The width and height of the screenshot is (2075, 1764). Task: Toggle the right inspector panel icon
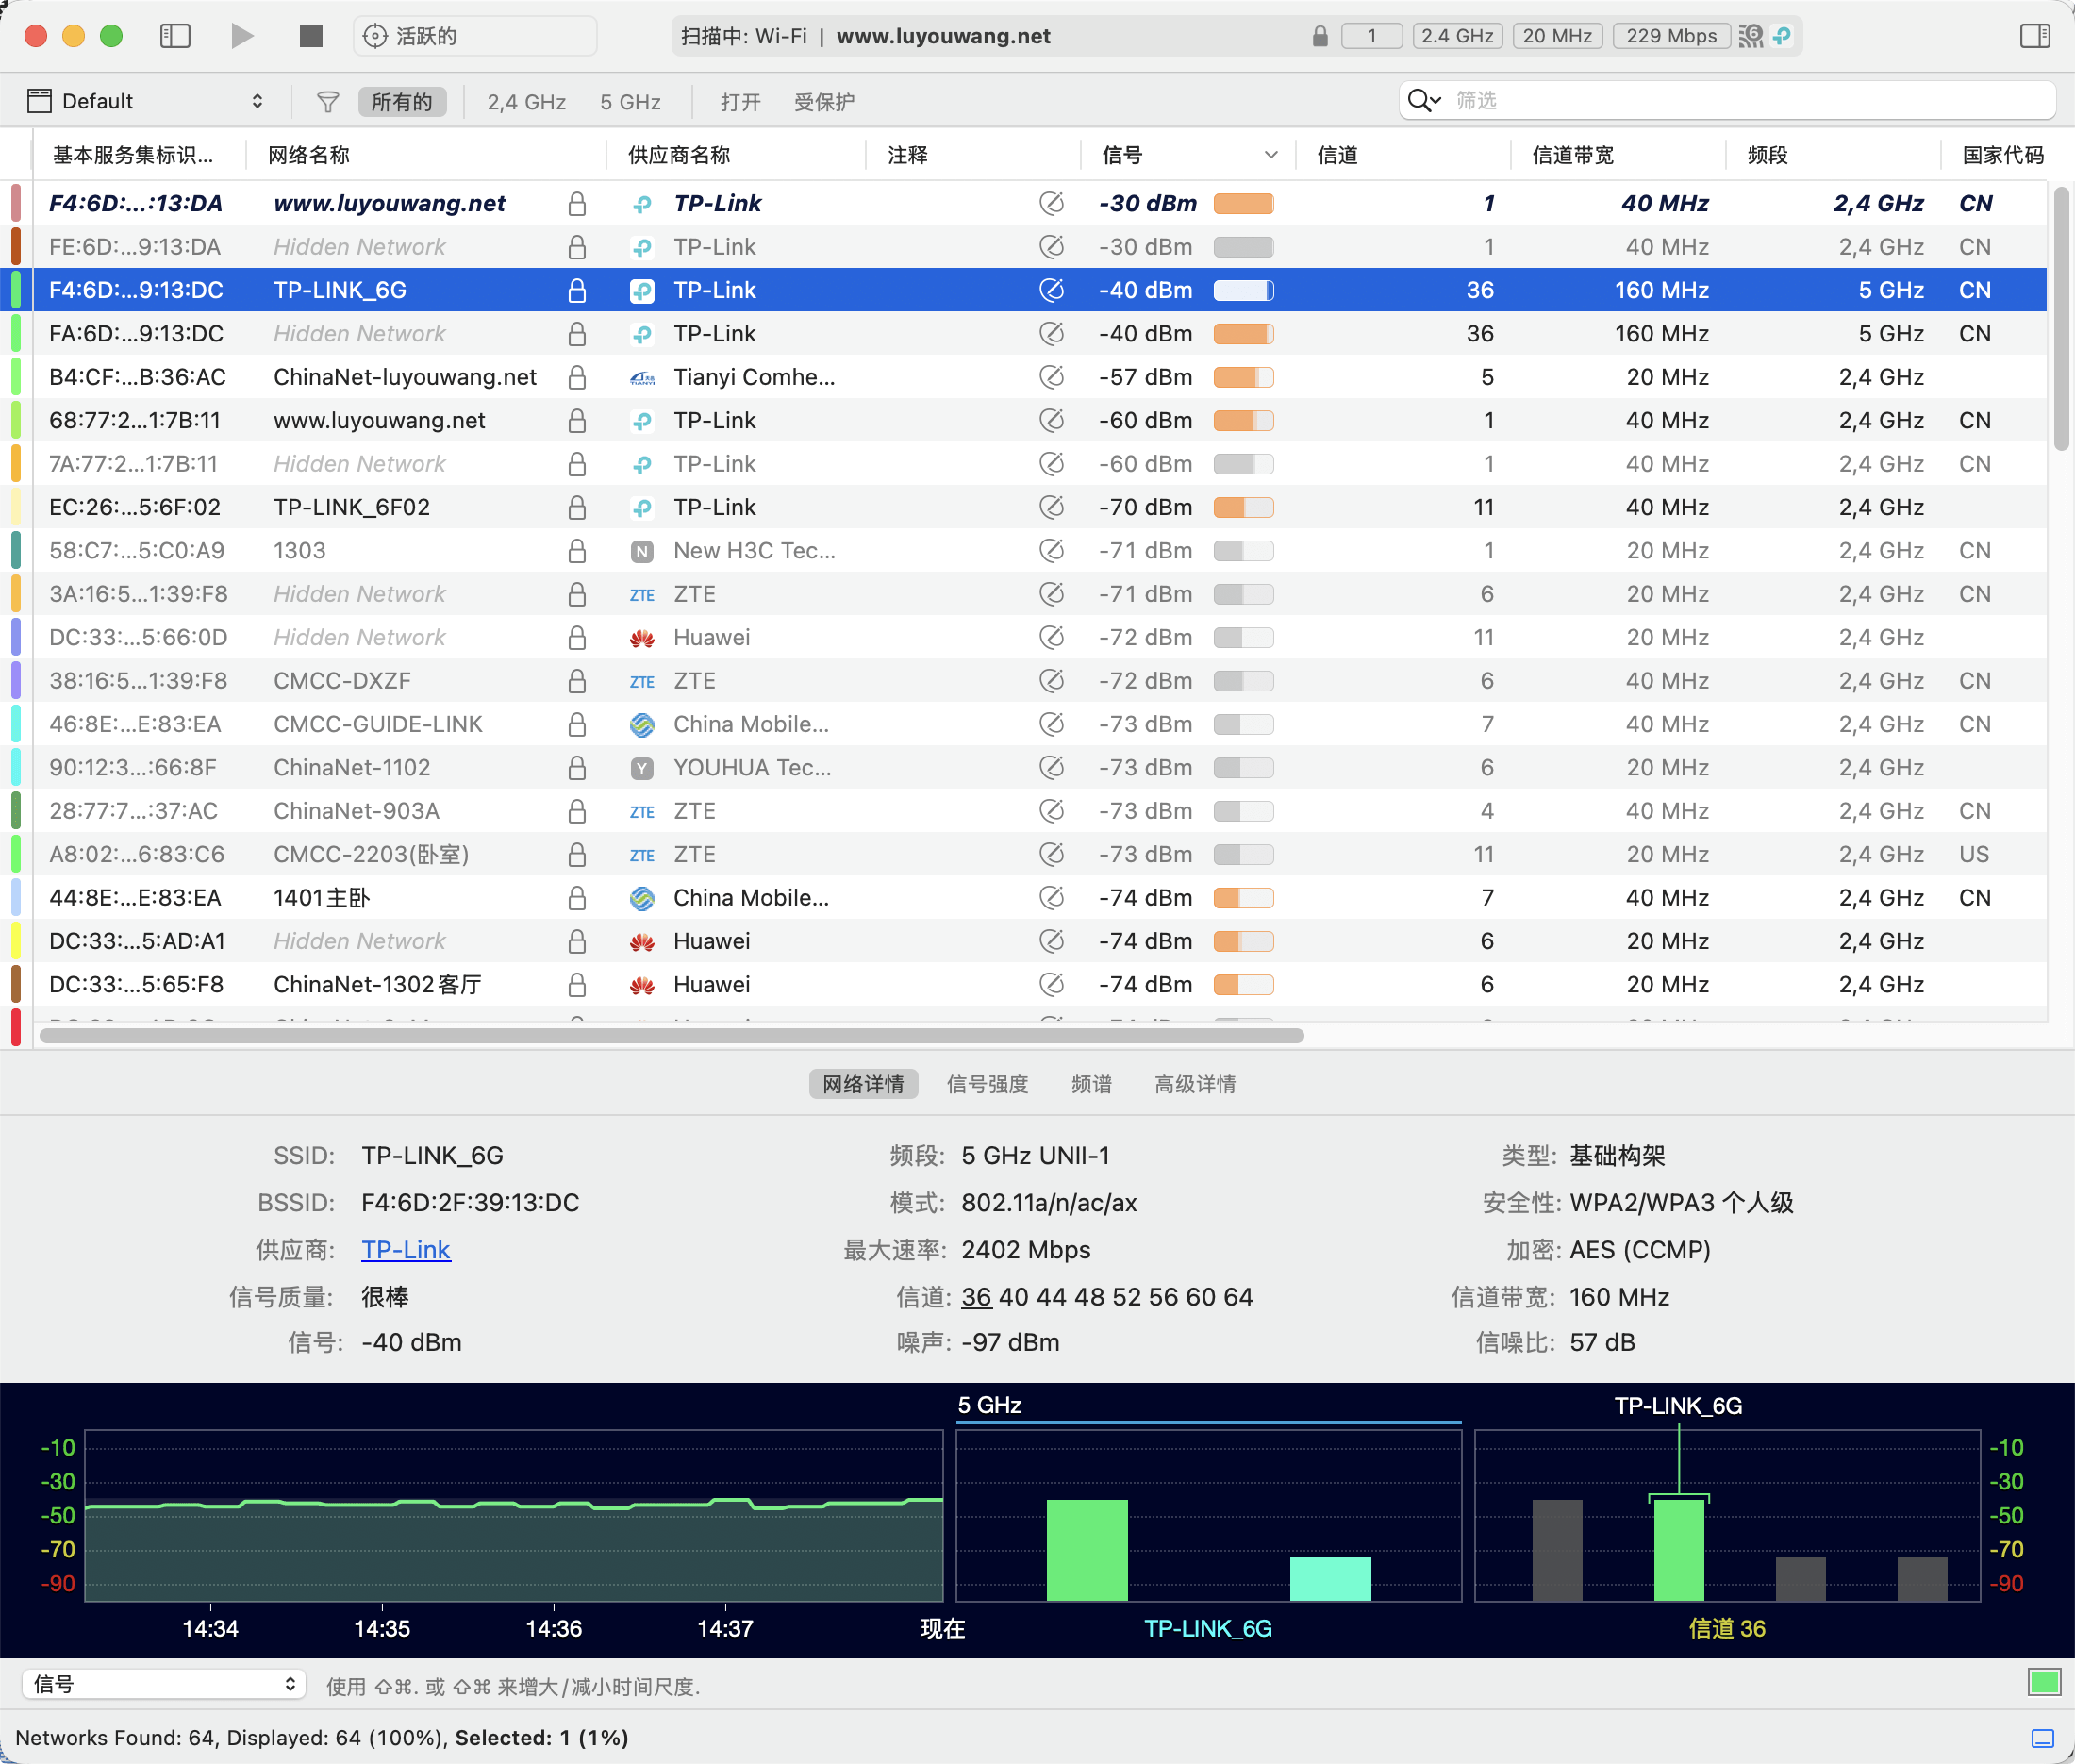pos(2034,36)
